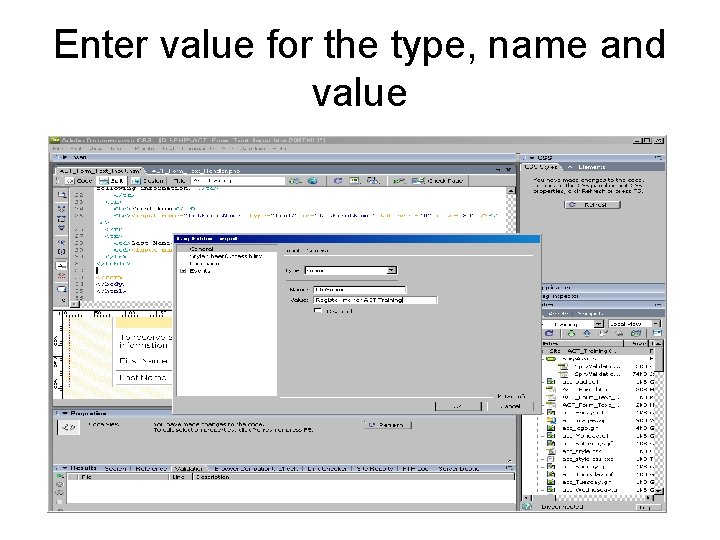Screen dimensions: 720x540
Task: Click the Synchronize icon in Files panel
Action: [636, 334]
